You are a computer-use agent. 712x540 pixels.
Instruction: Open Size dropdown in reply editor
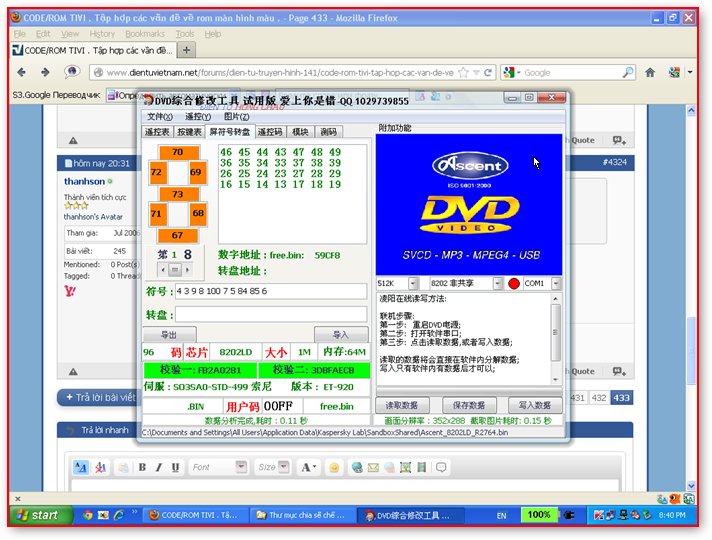tap(284, 466)
